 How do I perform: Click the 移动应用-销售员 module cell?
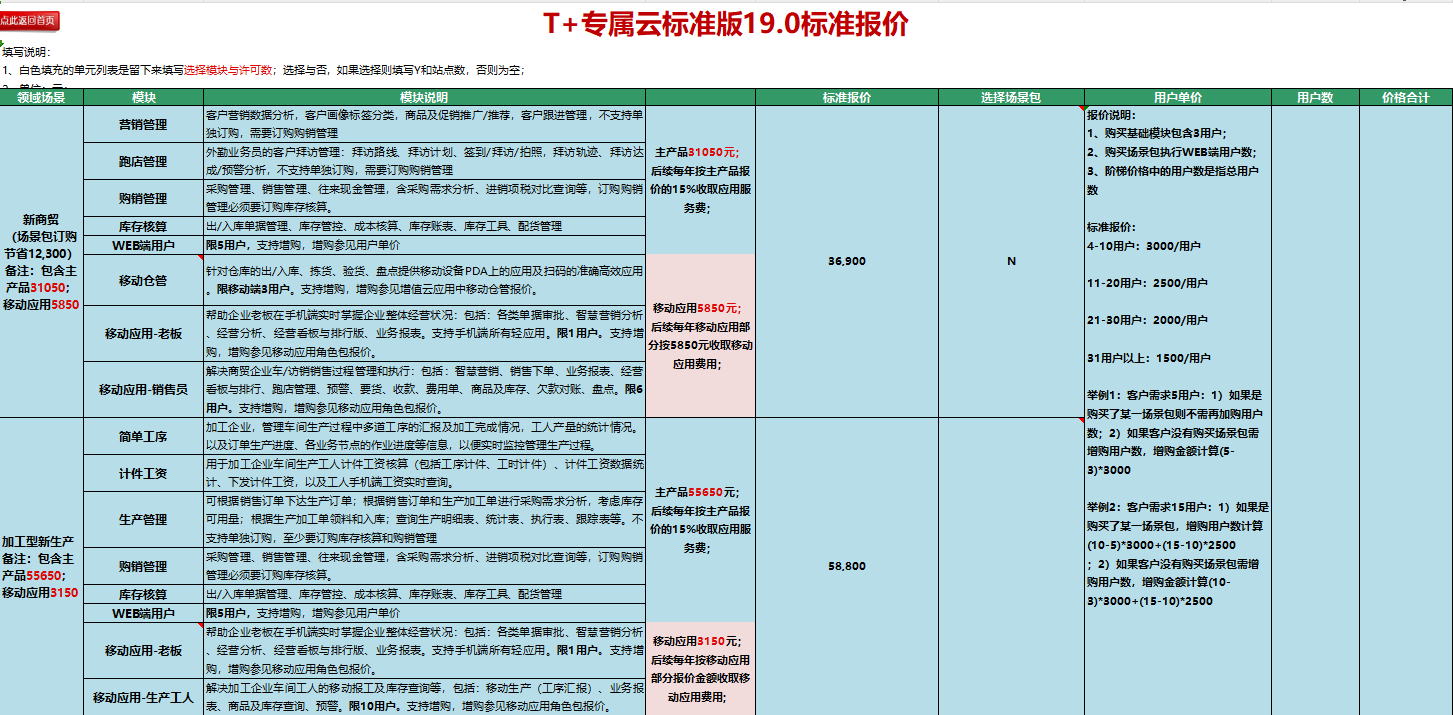pyautogui.click(x=143, y=389)
